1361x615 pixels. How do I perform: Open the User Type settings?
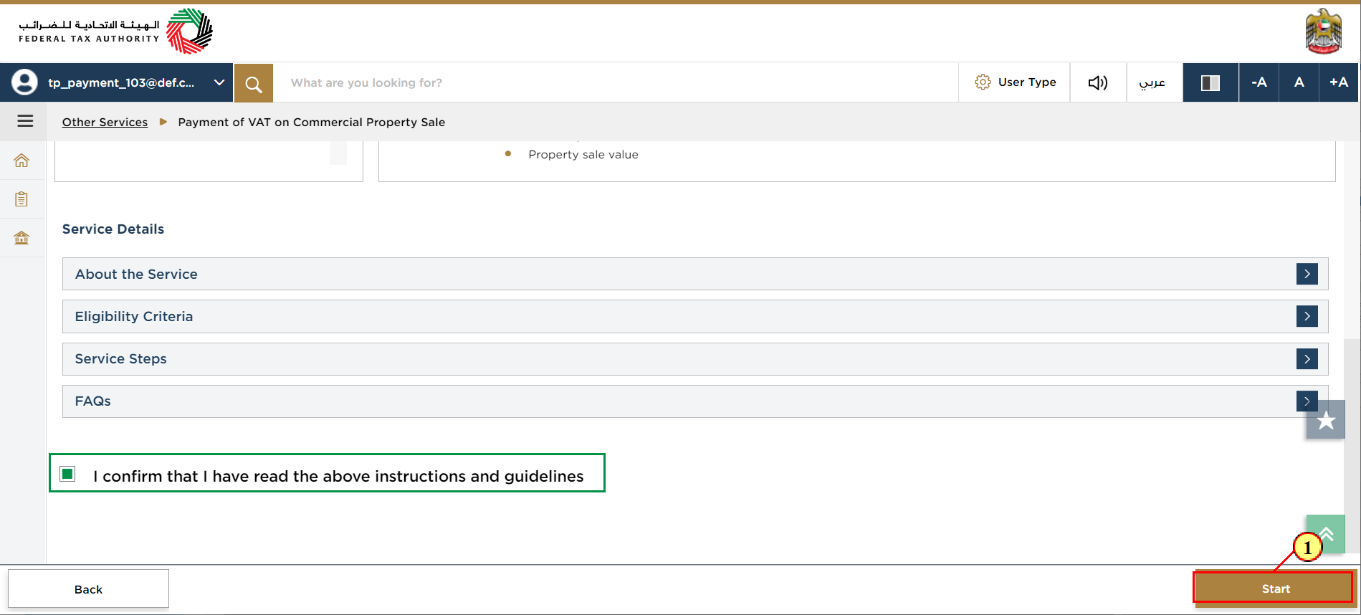click(1014, 83)
